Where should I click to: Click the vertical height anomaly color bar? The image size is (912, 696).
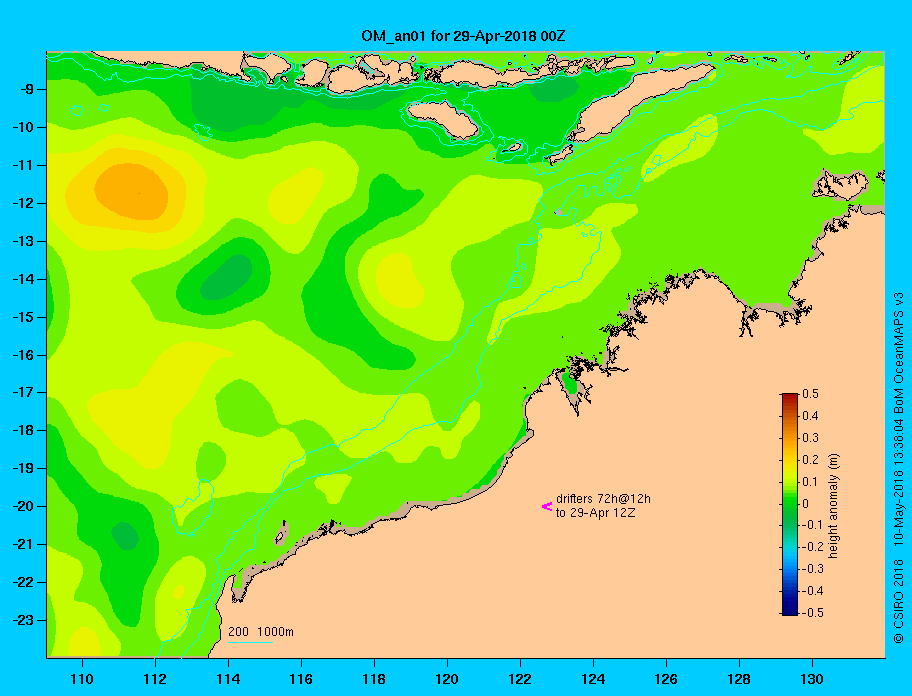click(x=790, y=504)
